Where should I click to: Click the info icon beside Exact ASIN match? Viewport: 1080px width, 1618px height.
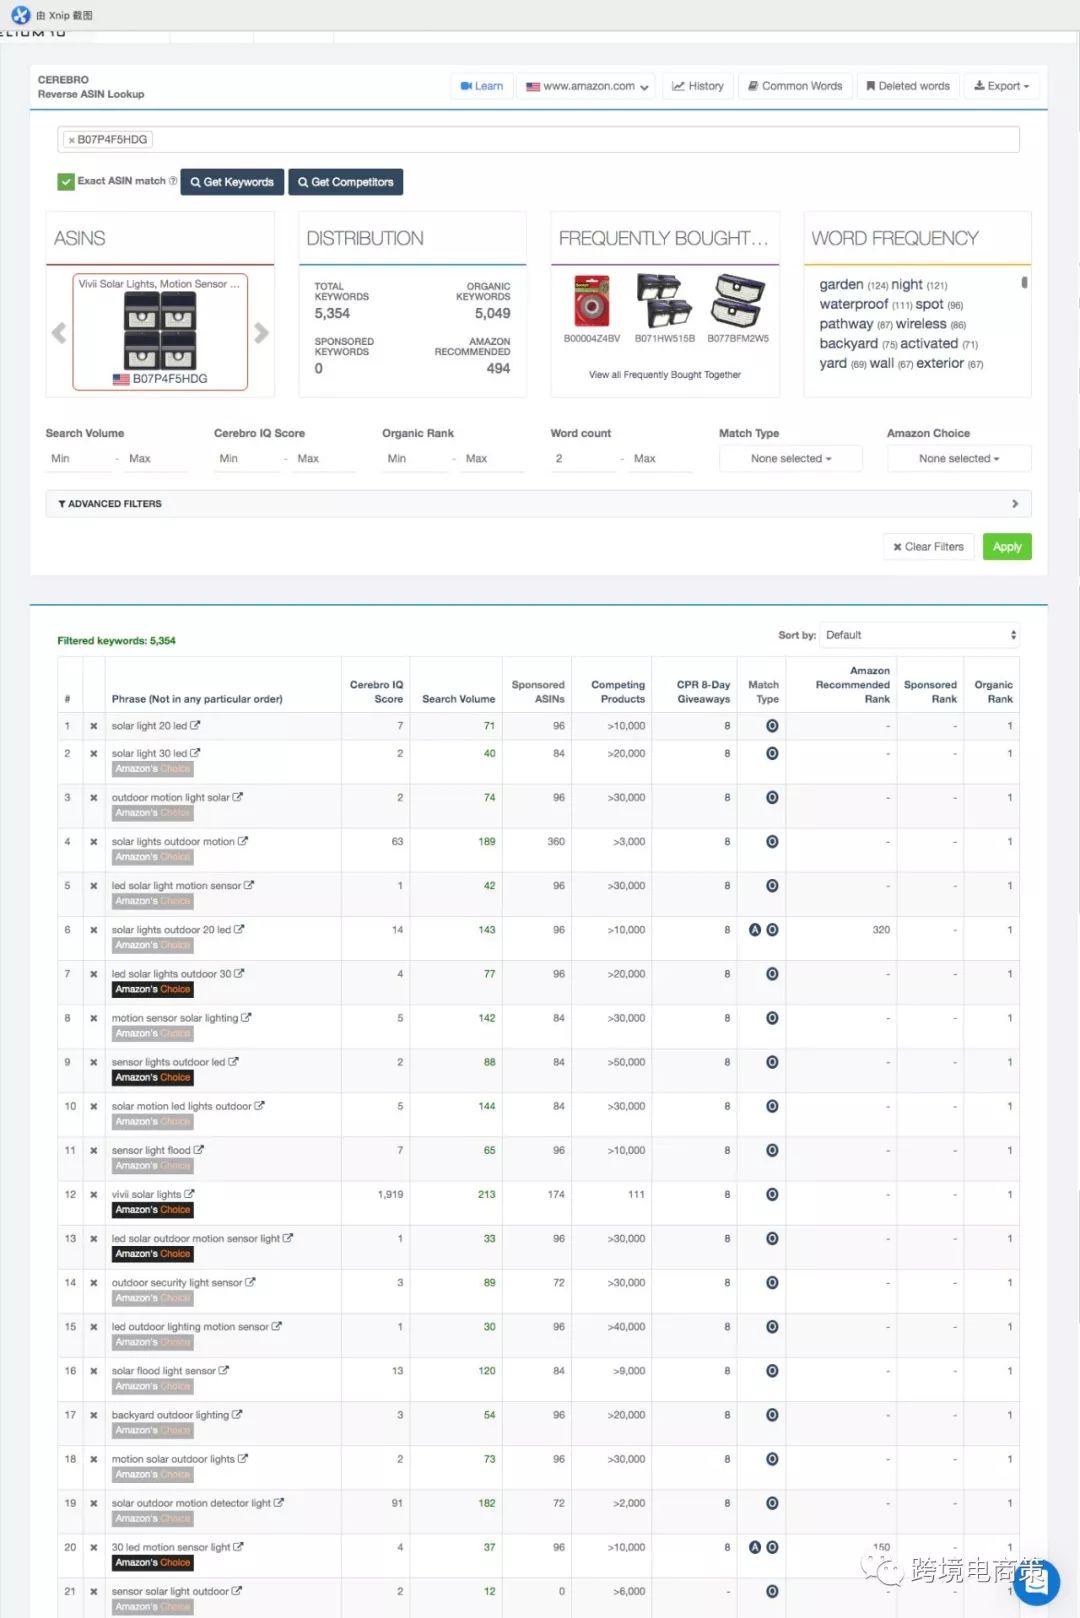[x=173, y=181]
